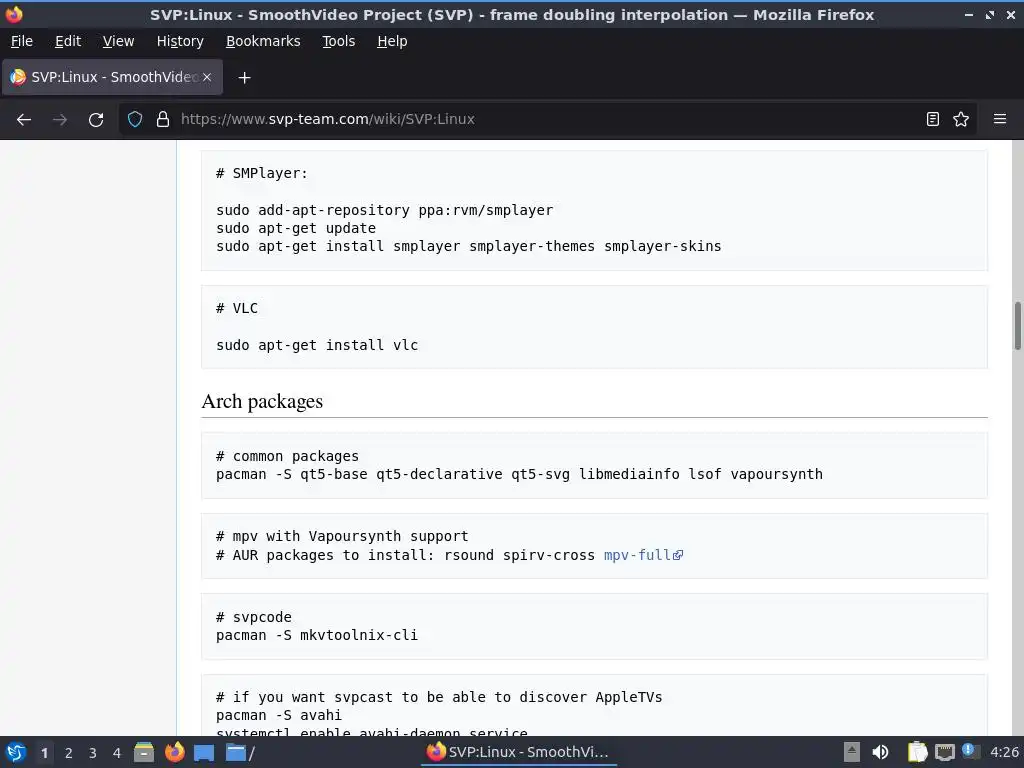Switch to workspace 4
The width and height of the screenshot is (1024, 768).
coord(117,753)
